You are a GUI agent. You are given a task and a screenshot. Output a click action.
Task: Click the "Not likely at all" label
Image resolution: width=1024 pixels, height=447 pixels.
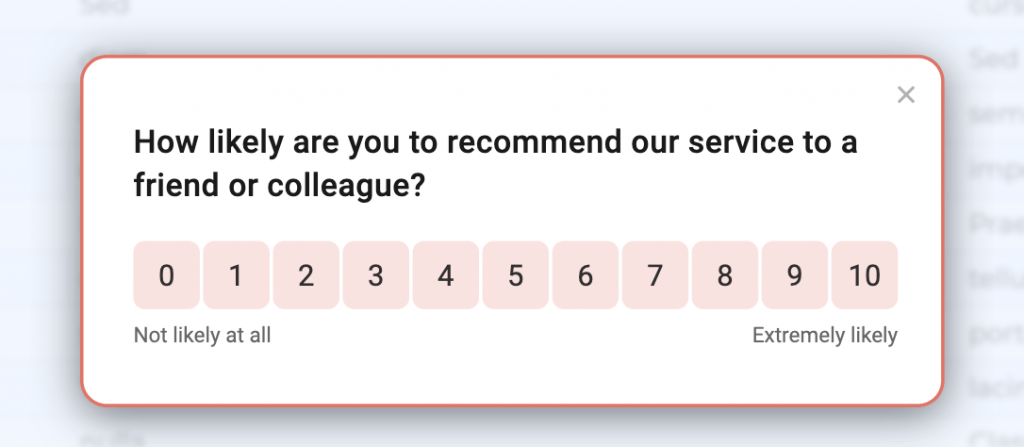pyautogui.click(x=202, y=336)
